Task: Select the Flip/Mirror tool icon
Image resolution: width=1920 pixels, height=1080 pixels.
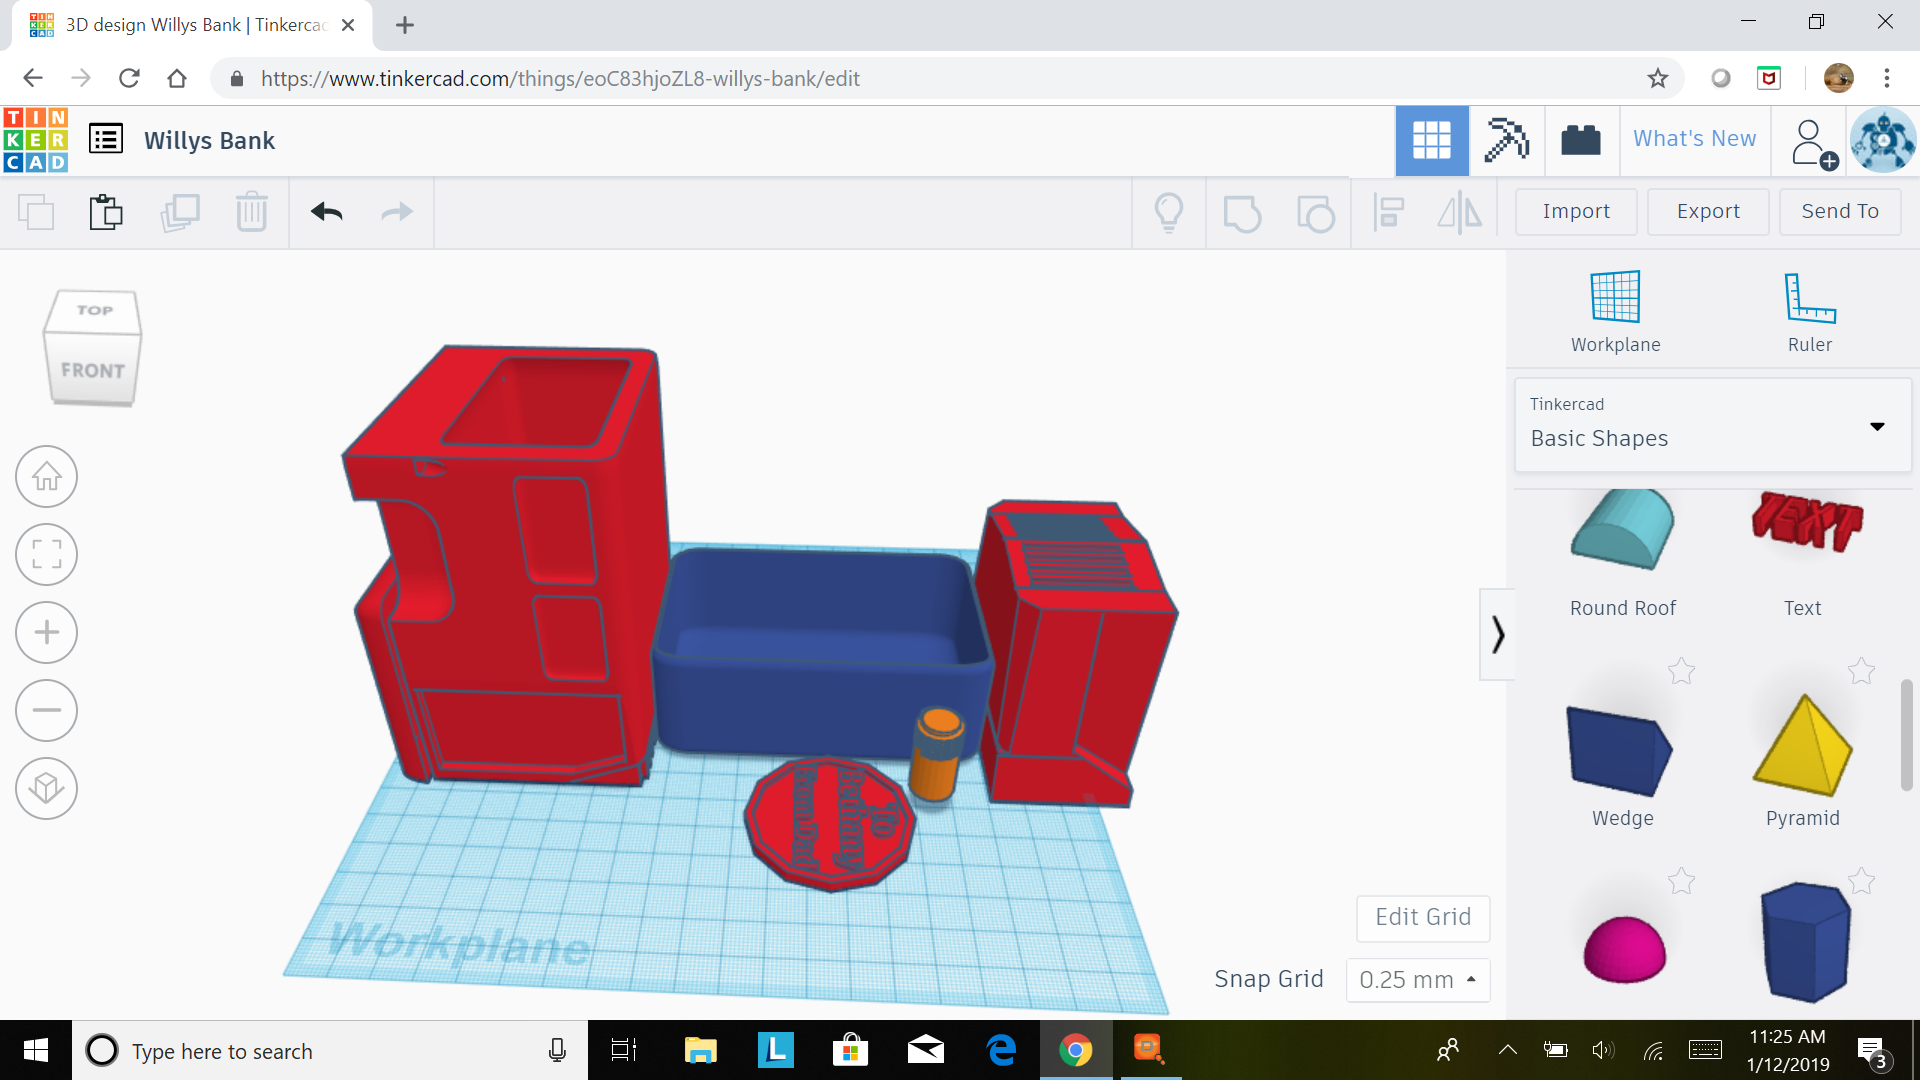Action: pos(1459,212)
